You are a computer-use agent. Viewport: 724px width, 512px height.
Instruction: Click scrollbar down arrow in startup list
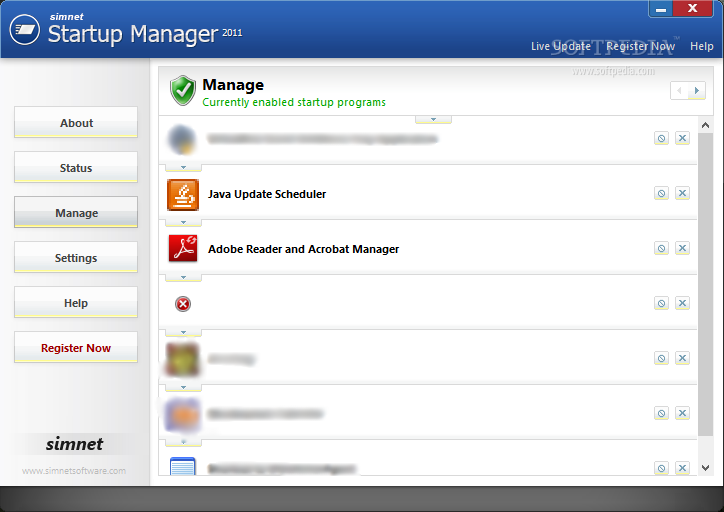click(x=705, y=468)
